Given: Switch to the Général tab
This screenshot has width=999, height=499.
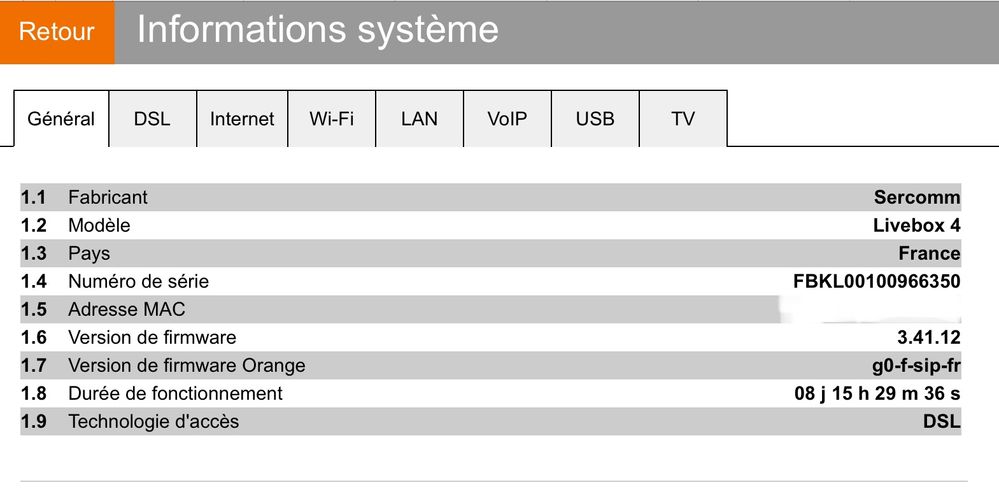Looking at the screenshot, I should [x=61, y=119].
